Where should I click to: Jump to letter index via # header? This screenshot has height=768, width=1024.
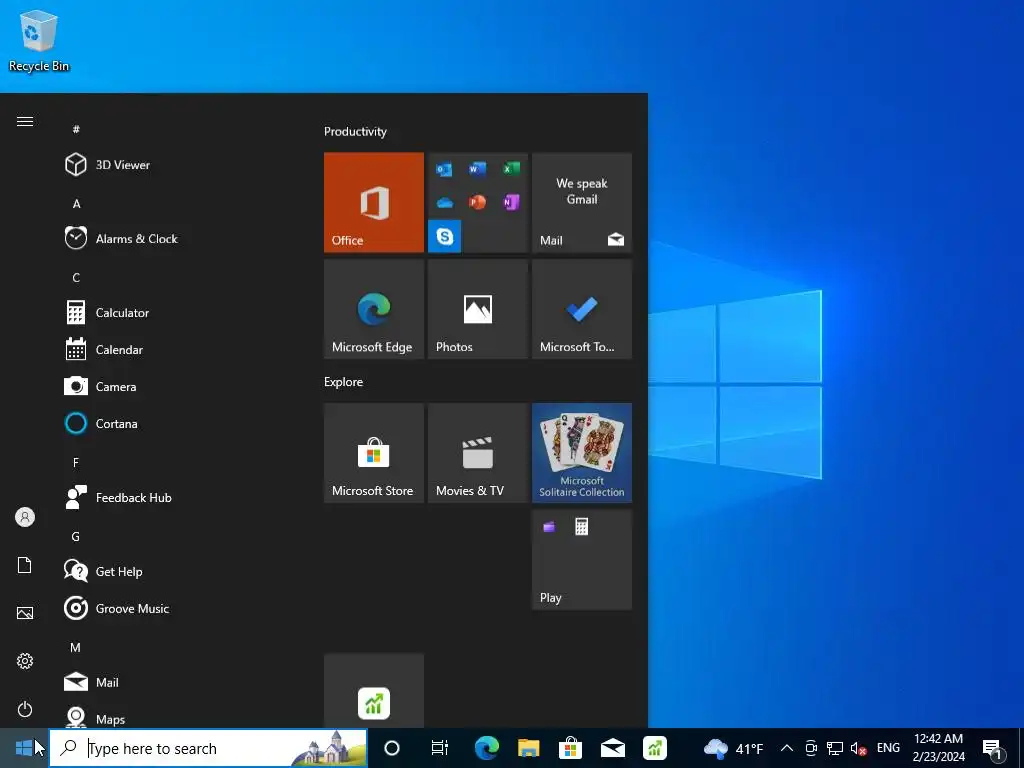coord(76,129)
